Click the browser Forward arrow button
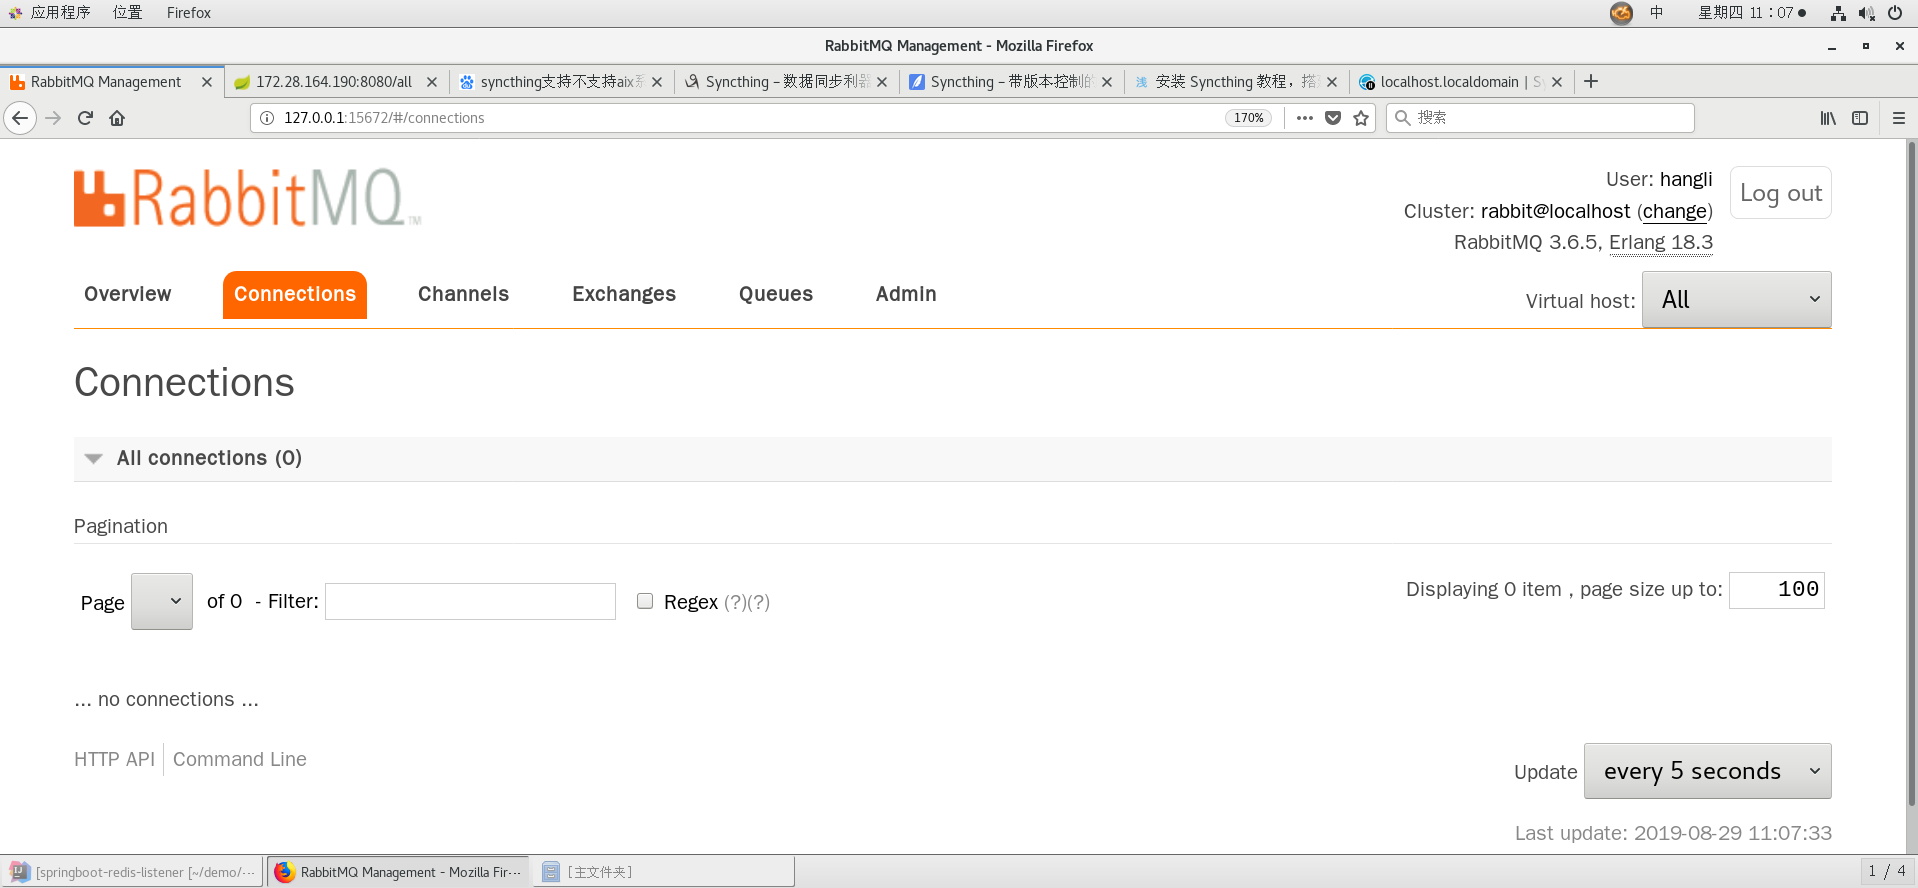Image resolution: width=1918 pixels, height=888 pixels. pos(53,118)
